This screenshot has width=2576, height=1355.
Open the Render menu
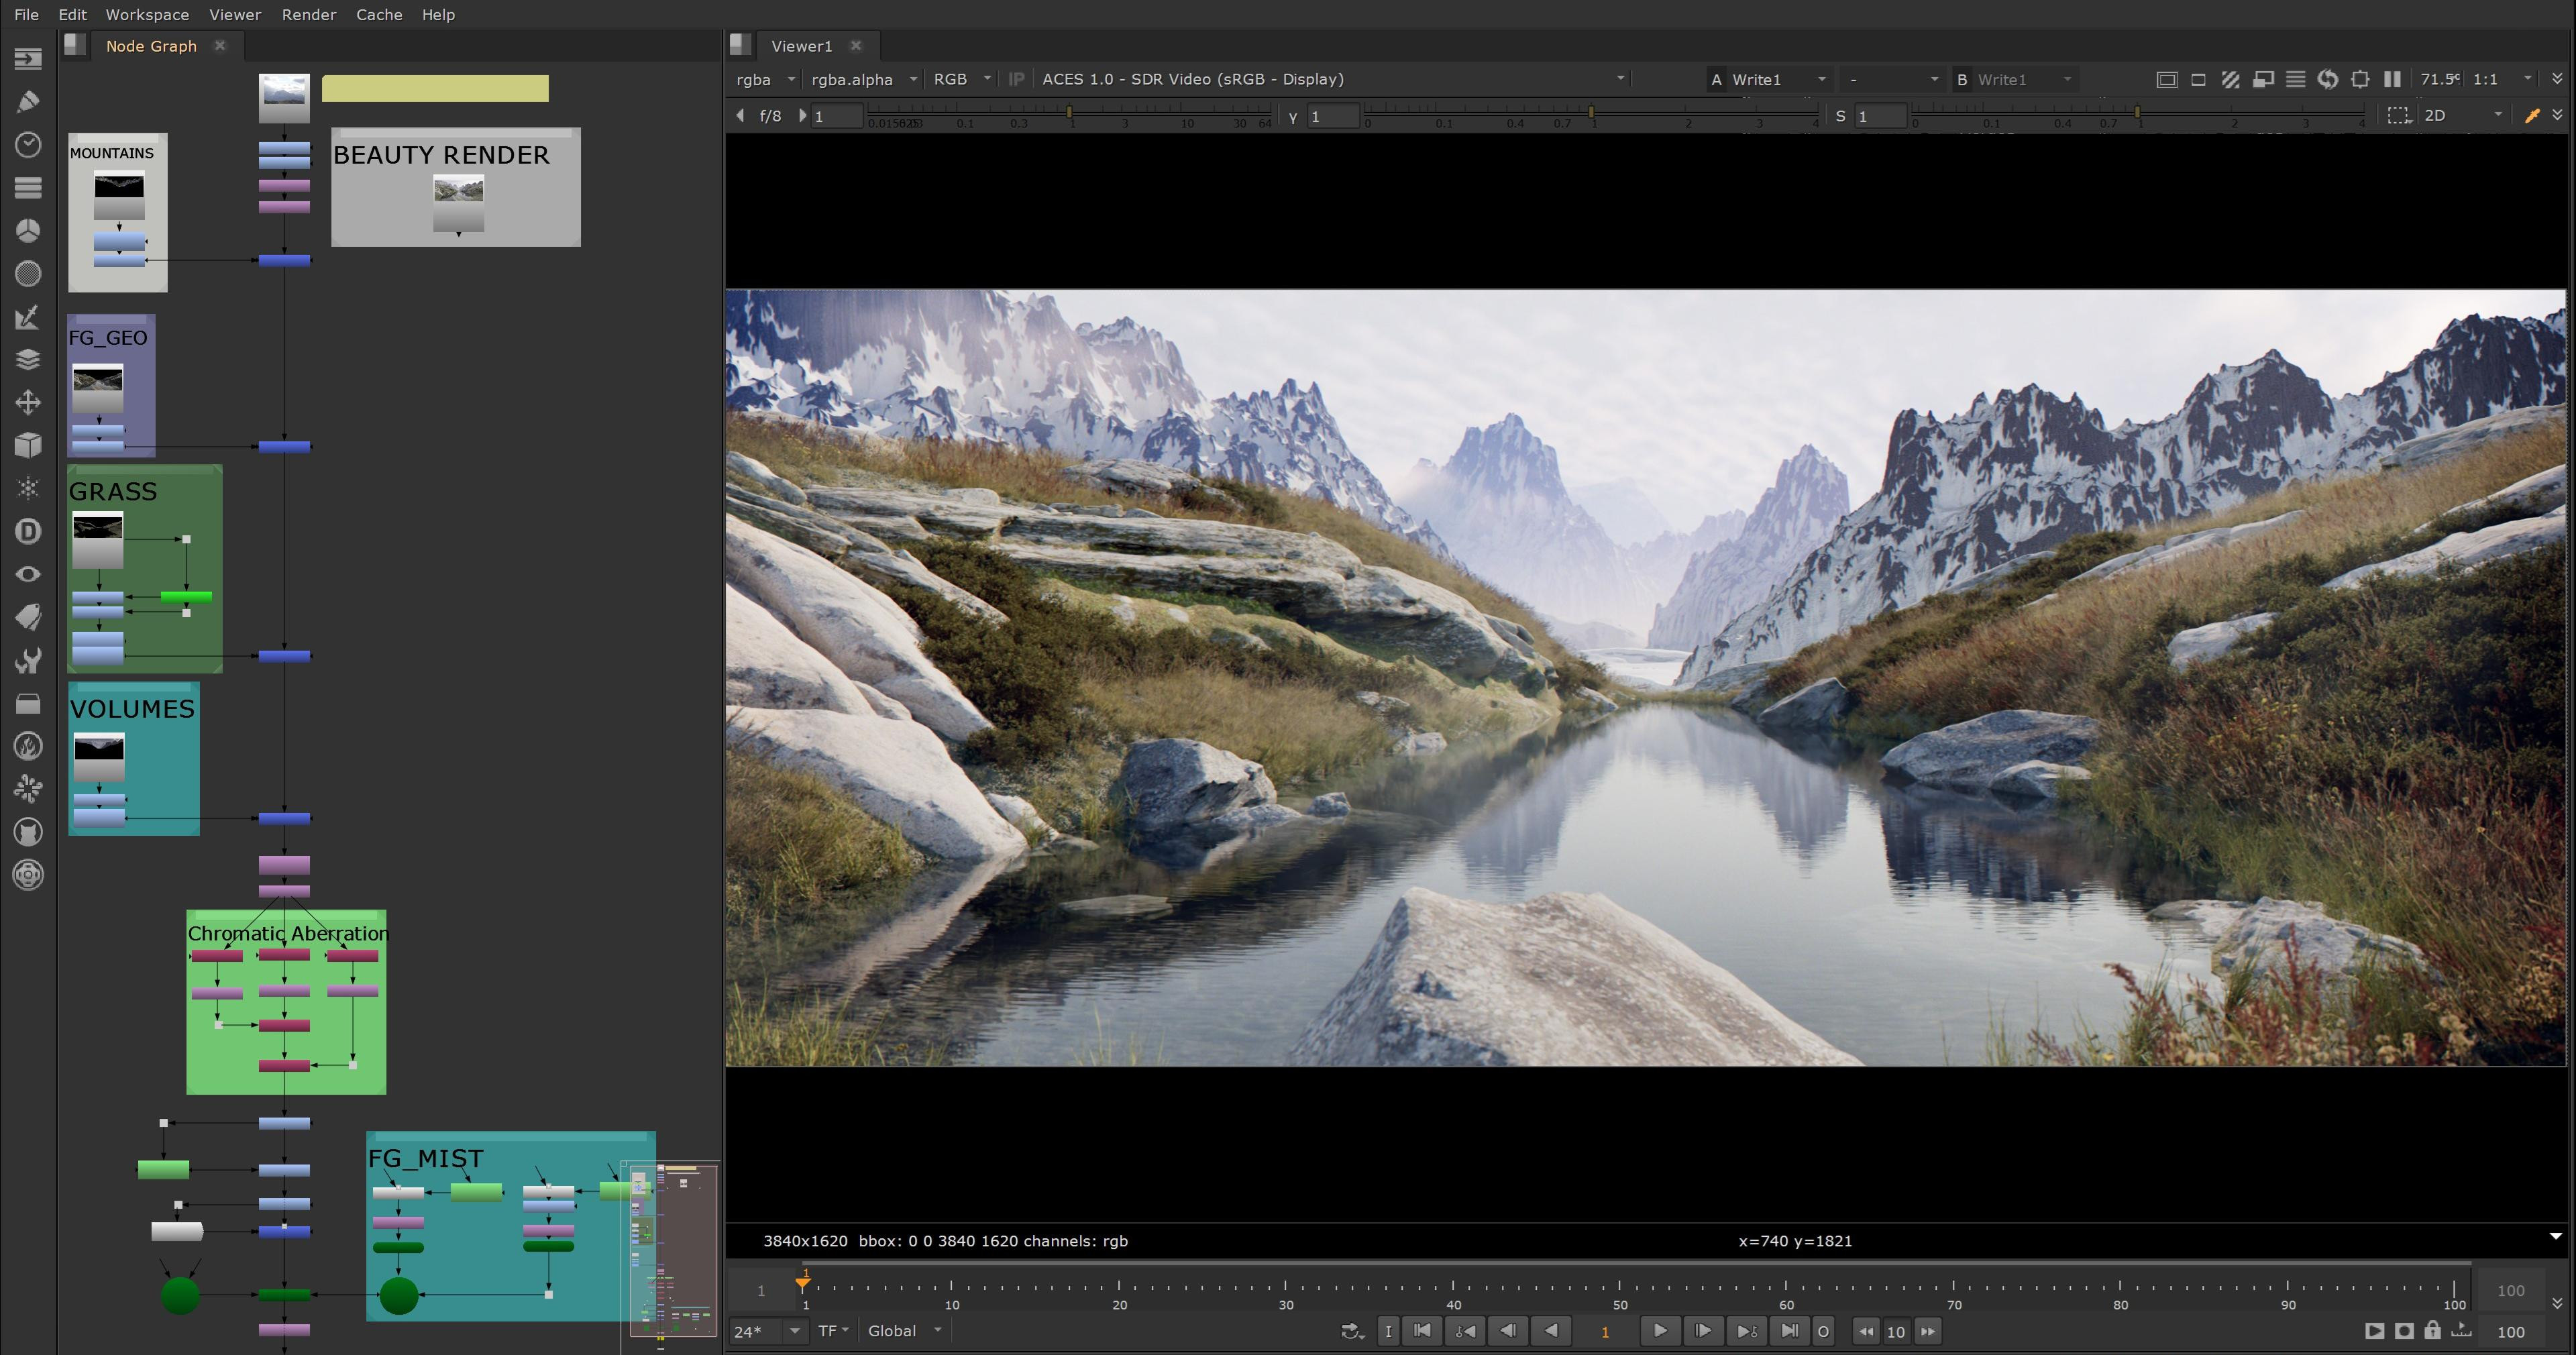coord(308,15)
